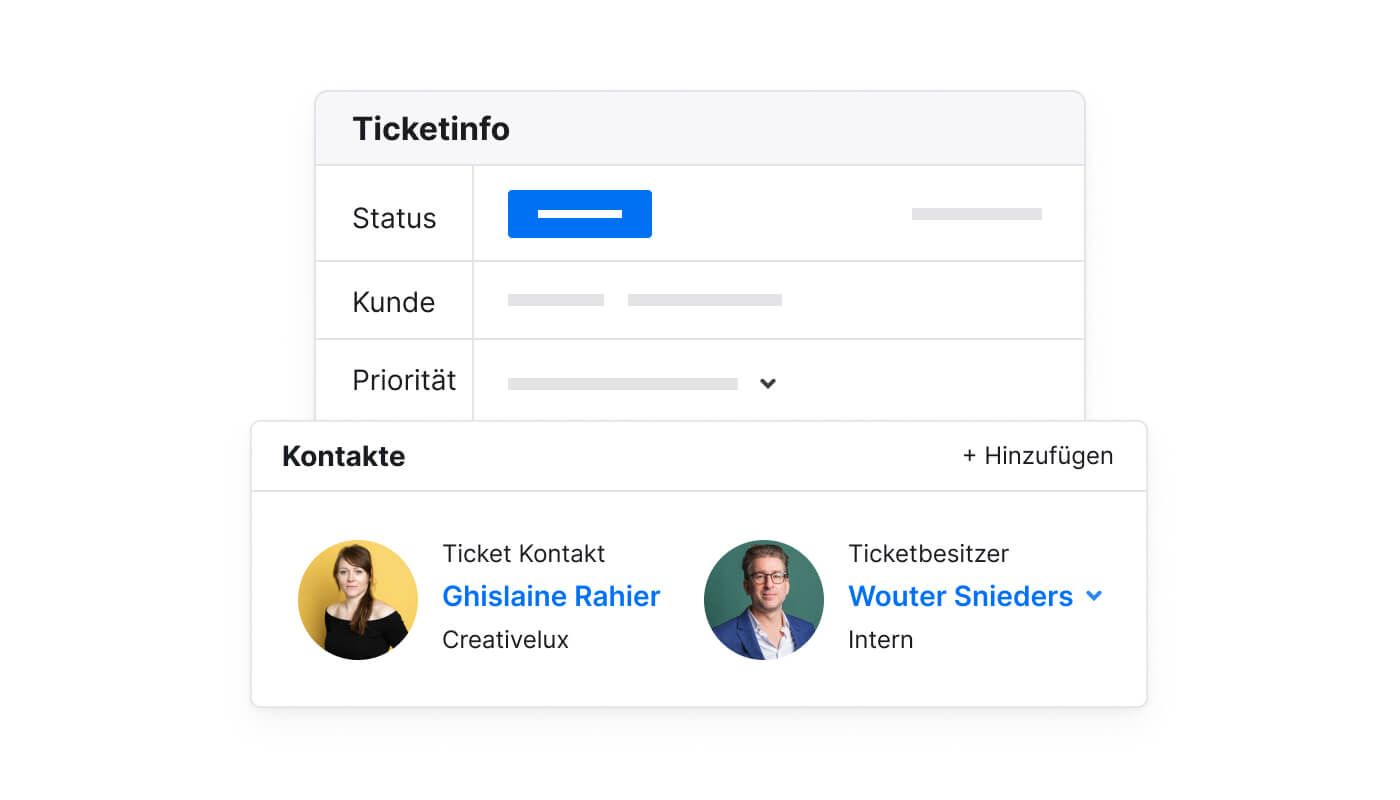Click the Ticketinfo panel heading
Image resolution: width=1400 pixels, height=800 pixels.
coord(431,129)
